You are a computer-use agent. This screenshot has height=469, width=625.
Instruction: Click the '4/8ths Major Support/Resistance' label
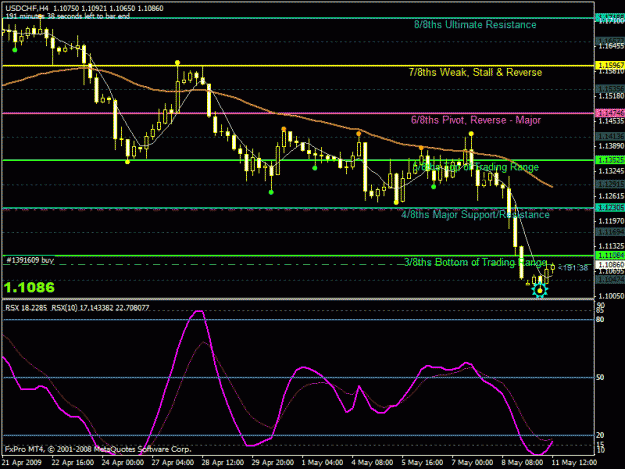pos(475,215)
